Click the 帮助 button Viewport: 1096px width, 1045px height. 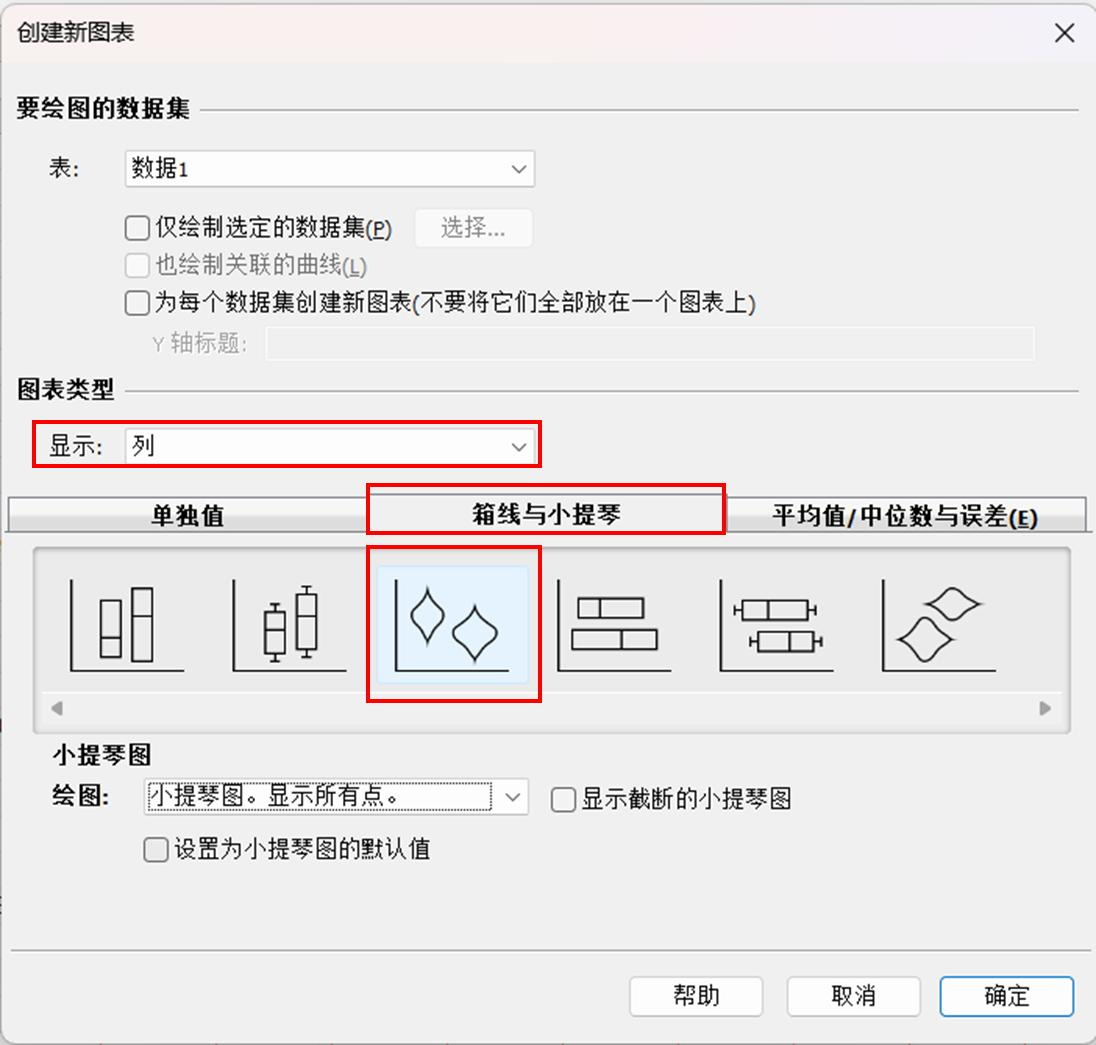696,996
